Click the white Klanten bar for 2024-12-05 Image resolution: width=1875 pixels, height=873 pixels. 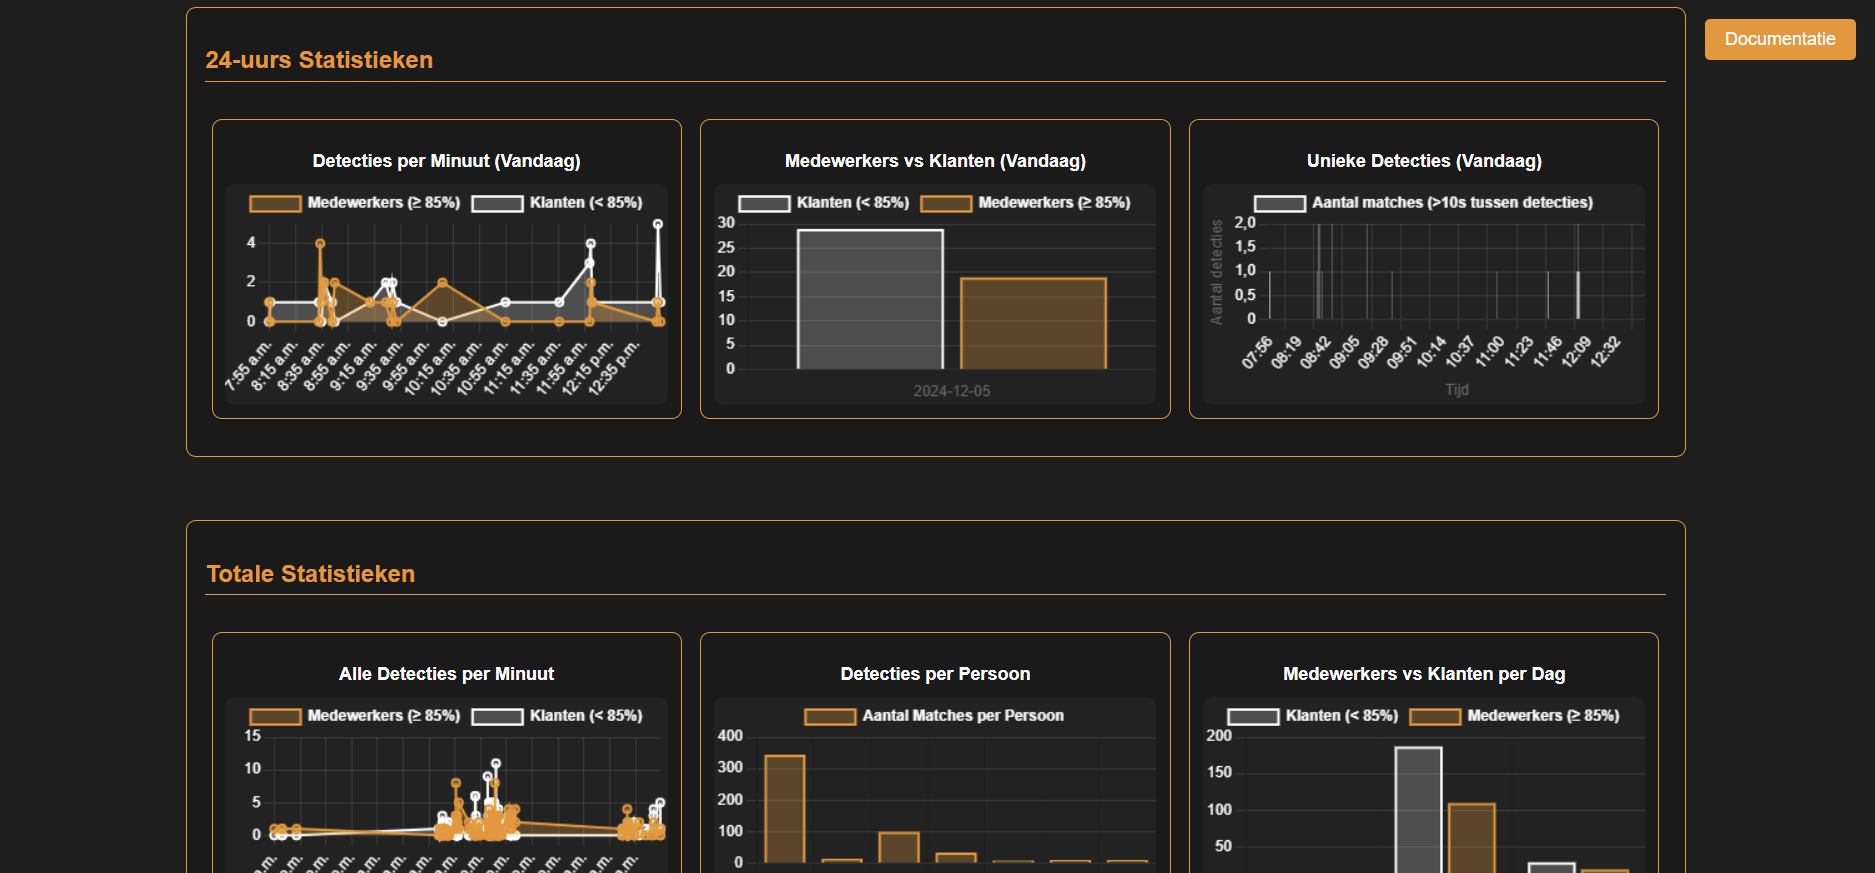coord(870,299)
